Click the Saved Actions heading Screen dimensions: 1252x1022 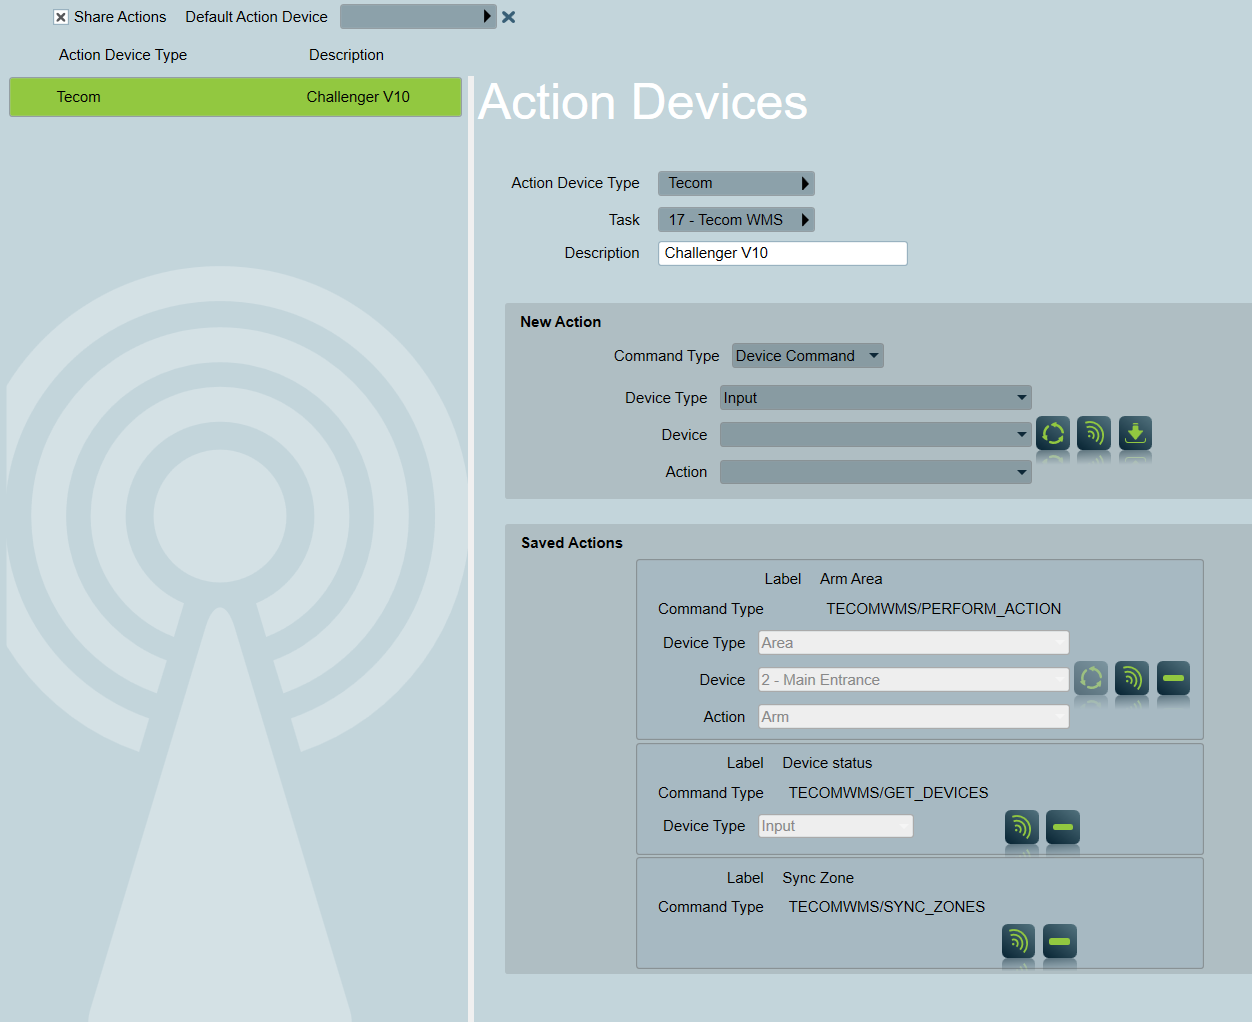pos(572,543)
